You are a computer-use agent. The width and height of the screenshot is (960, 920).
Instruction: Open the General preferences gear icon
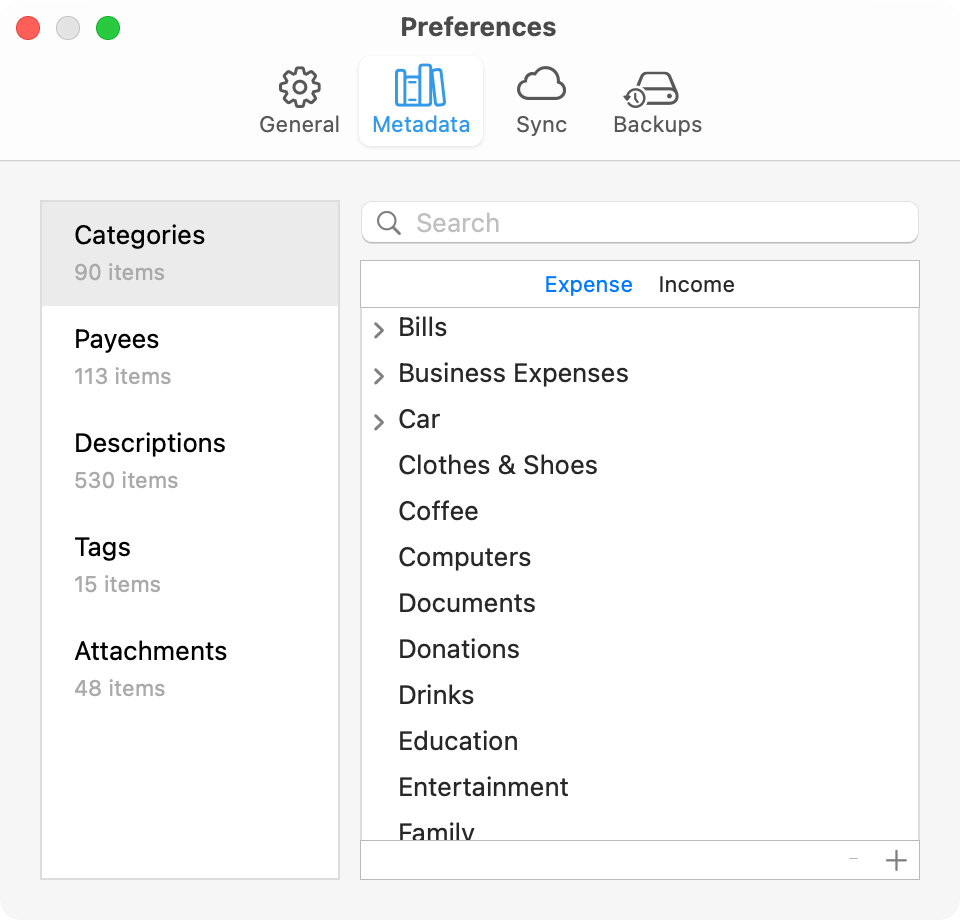pos(299,87)
